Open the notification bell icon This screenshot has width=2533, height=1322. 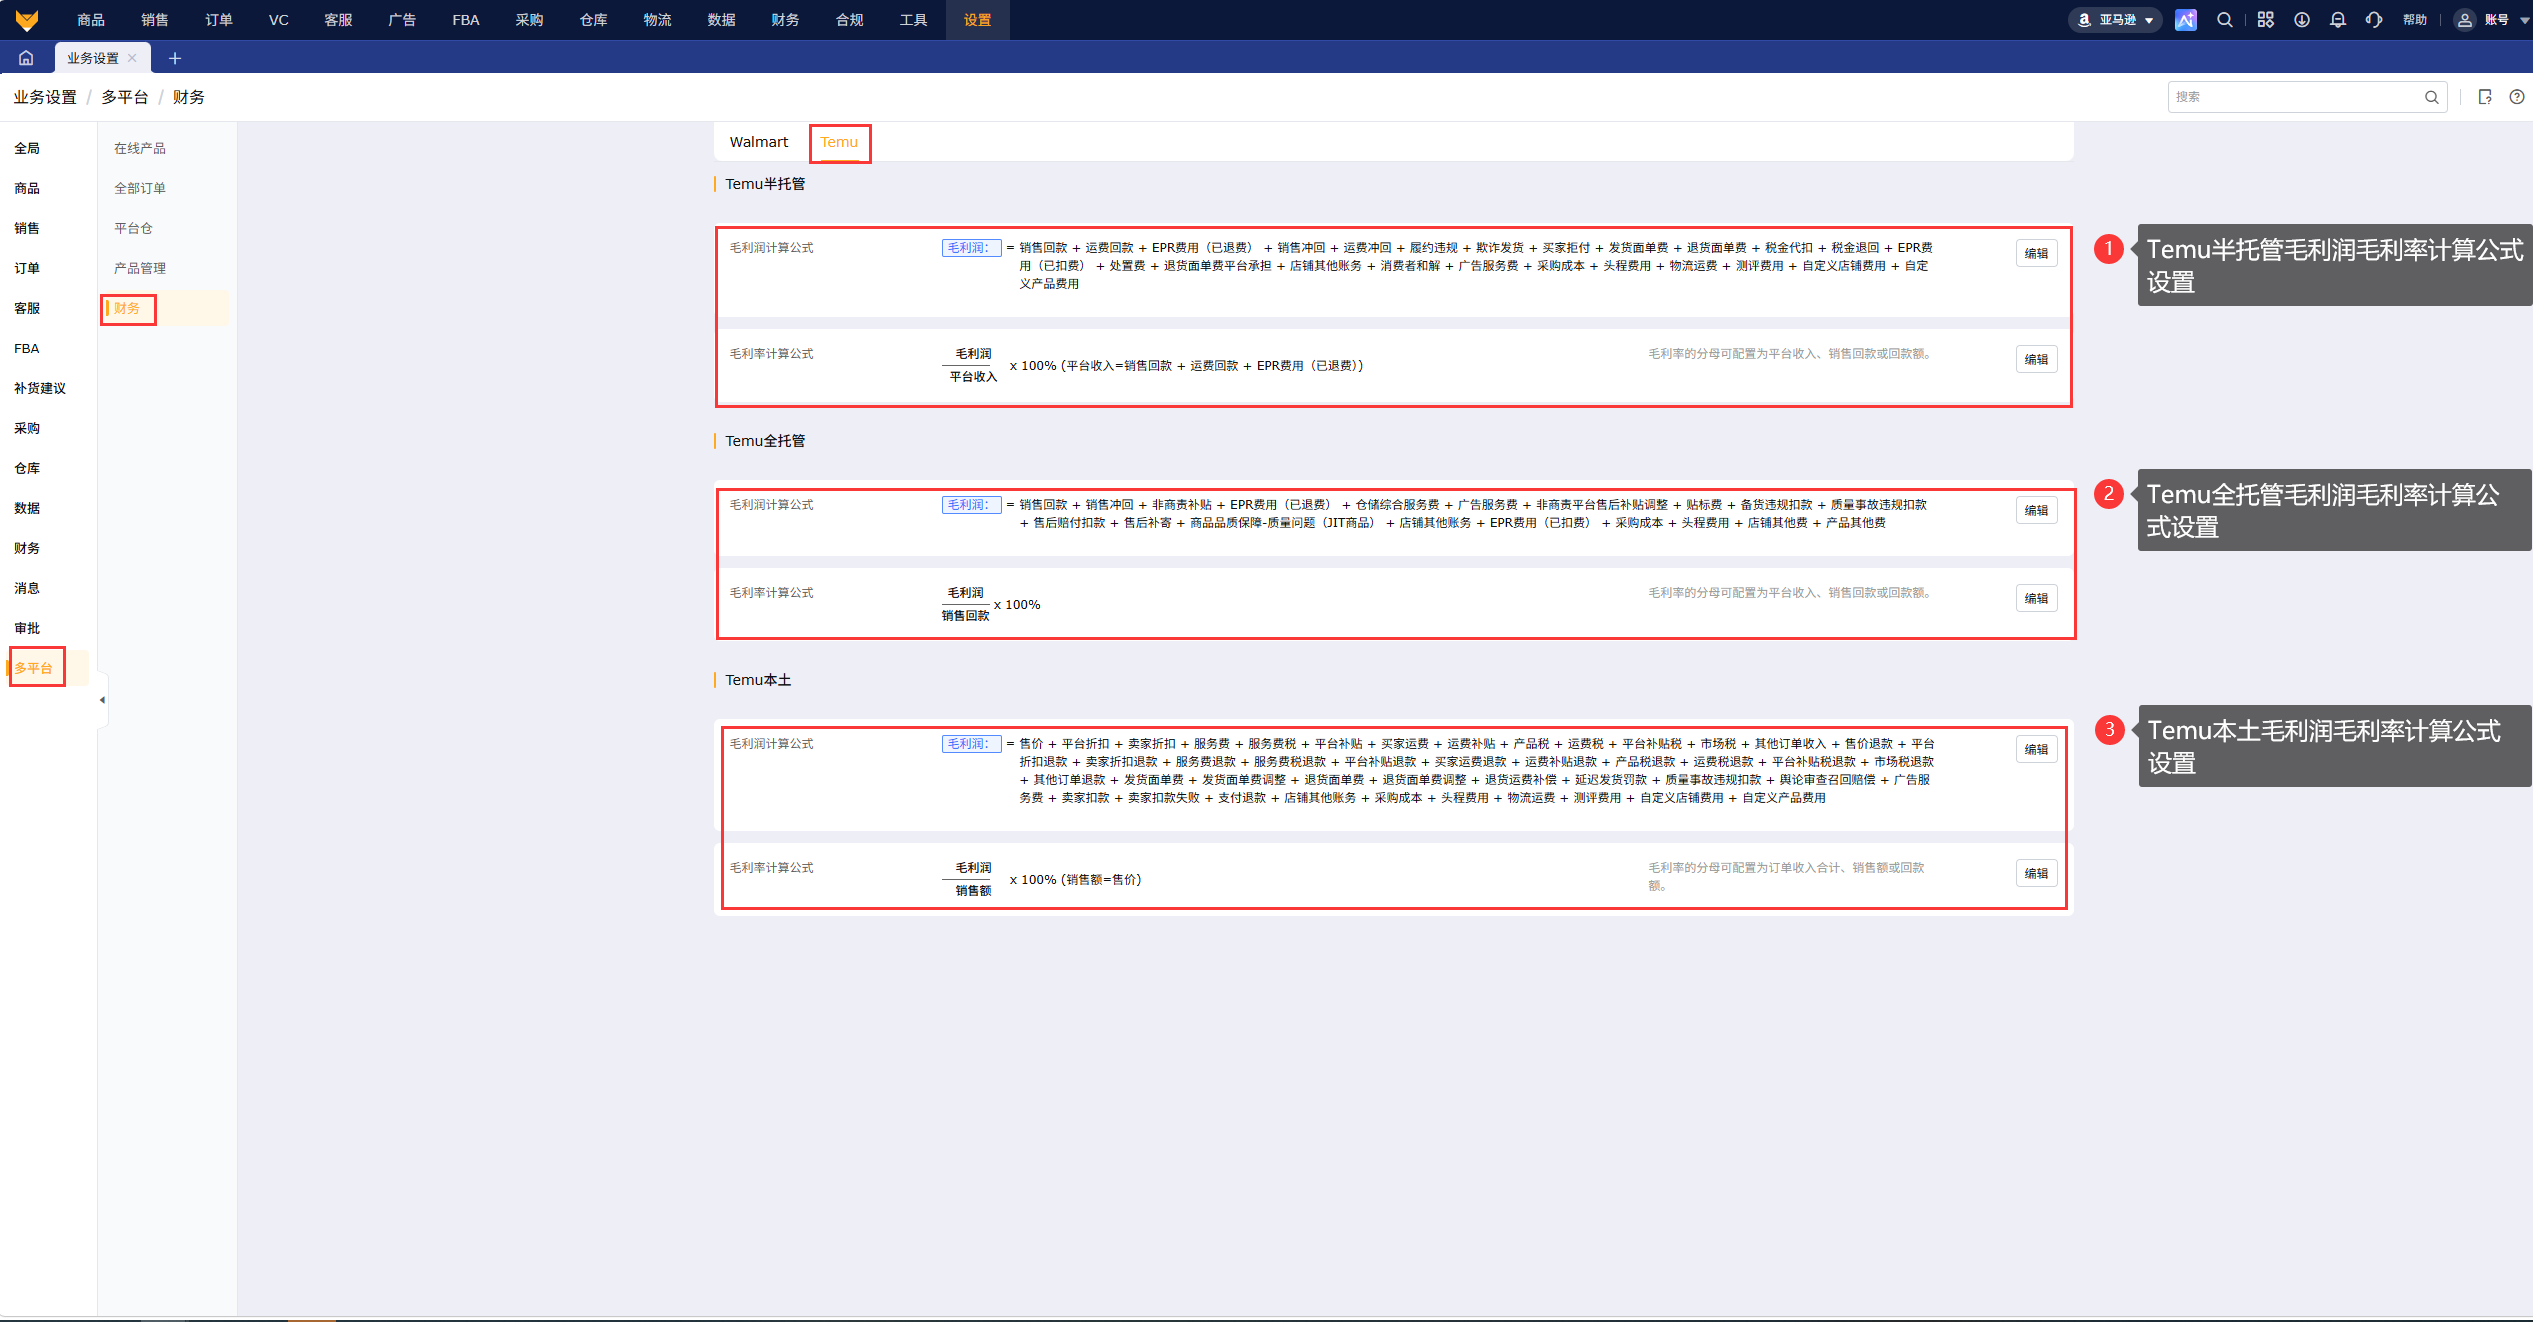[x=2338, y=20]
